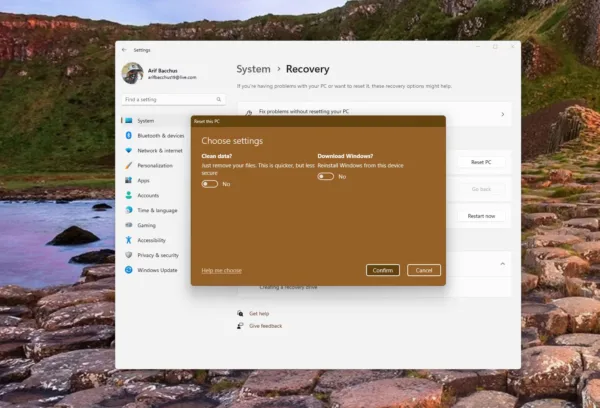Click the Reset this PC title bar
Image resolution: width=600 pixels, height=408 pixels.
[x=318, y=121]
